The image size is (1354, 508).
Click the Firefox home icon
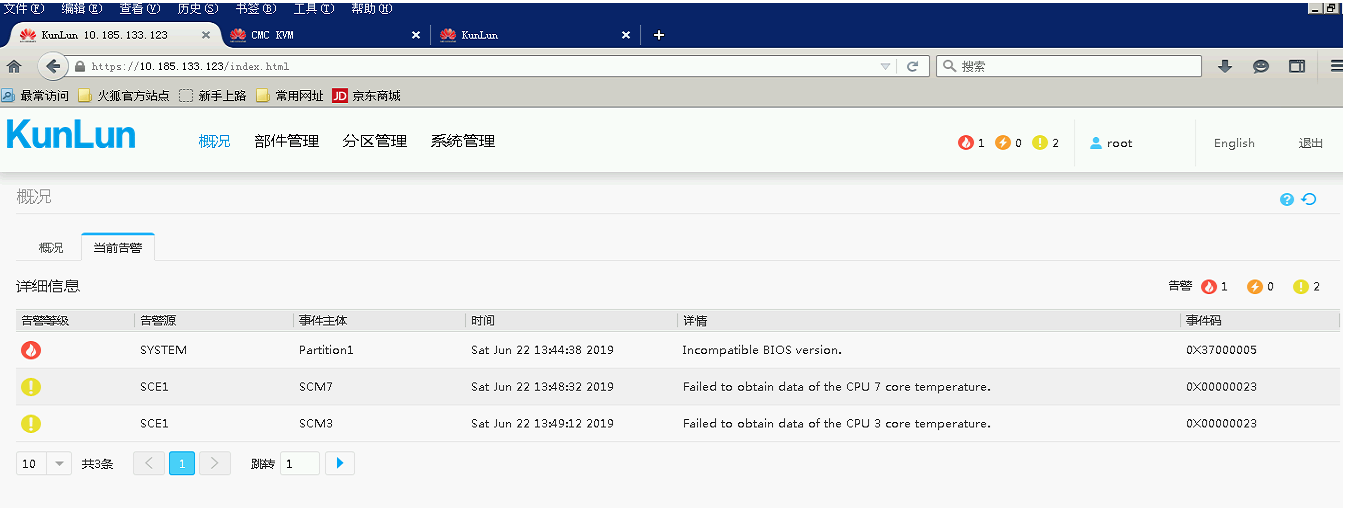click(x=14, y=66)
